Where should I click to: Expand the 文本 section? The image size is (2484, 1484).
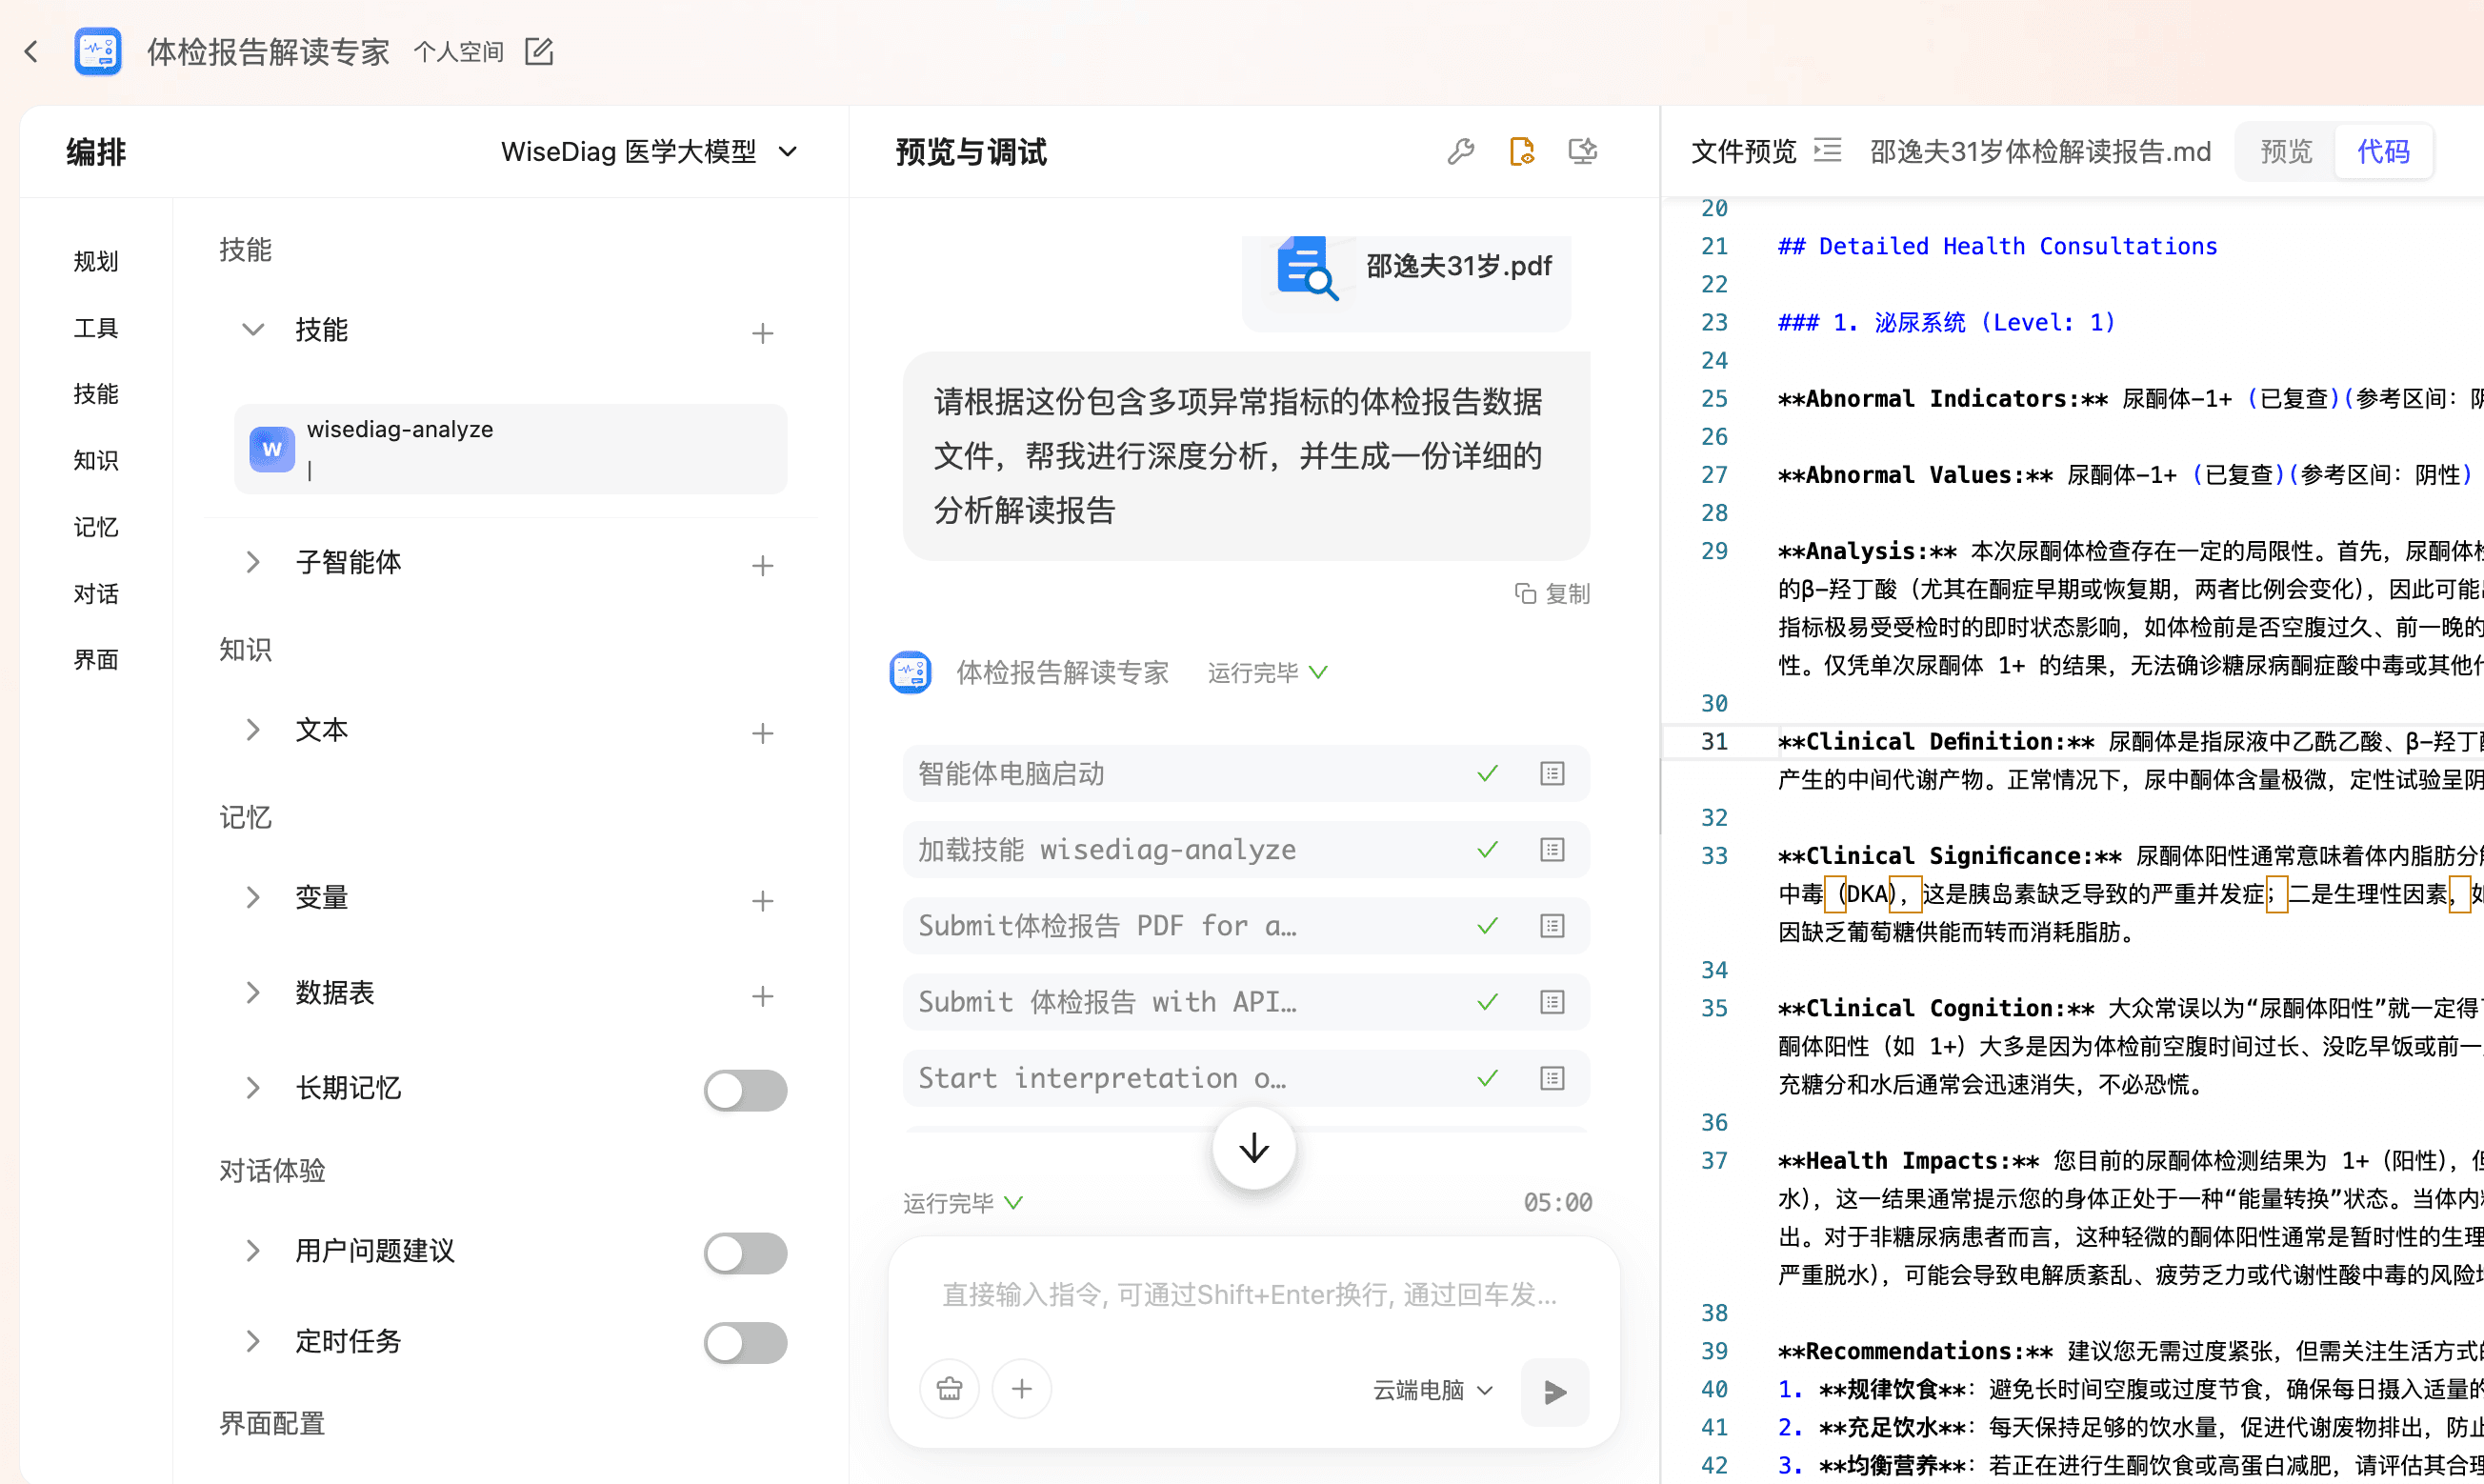(253, 730)
